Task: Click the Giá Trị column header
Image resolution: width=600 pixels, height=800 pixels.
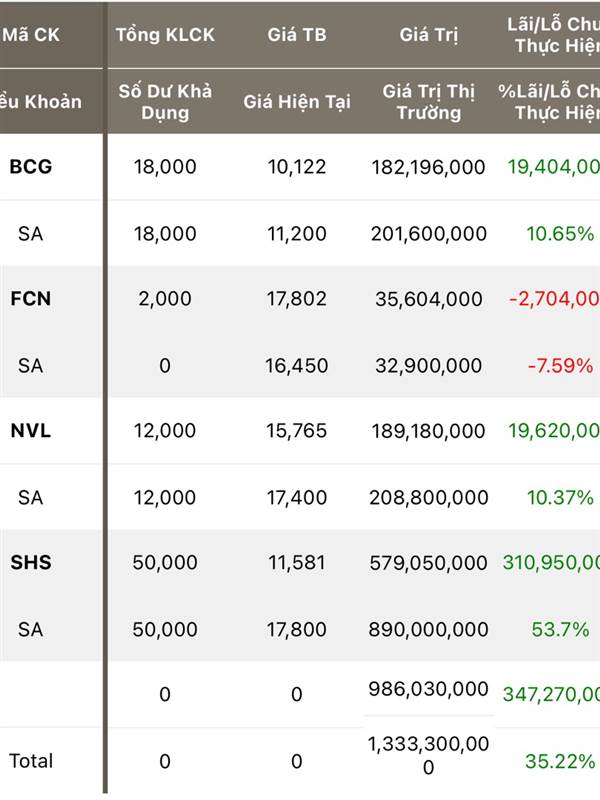Action: coord(429,35)
